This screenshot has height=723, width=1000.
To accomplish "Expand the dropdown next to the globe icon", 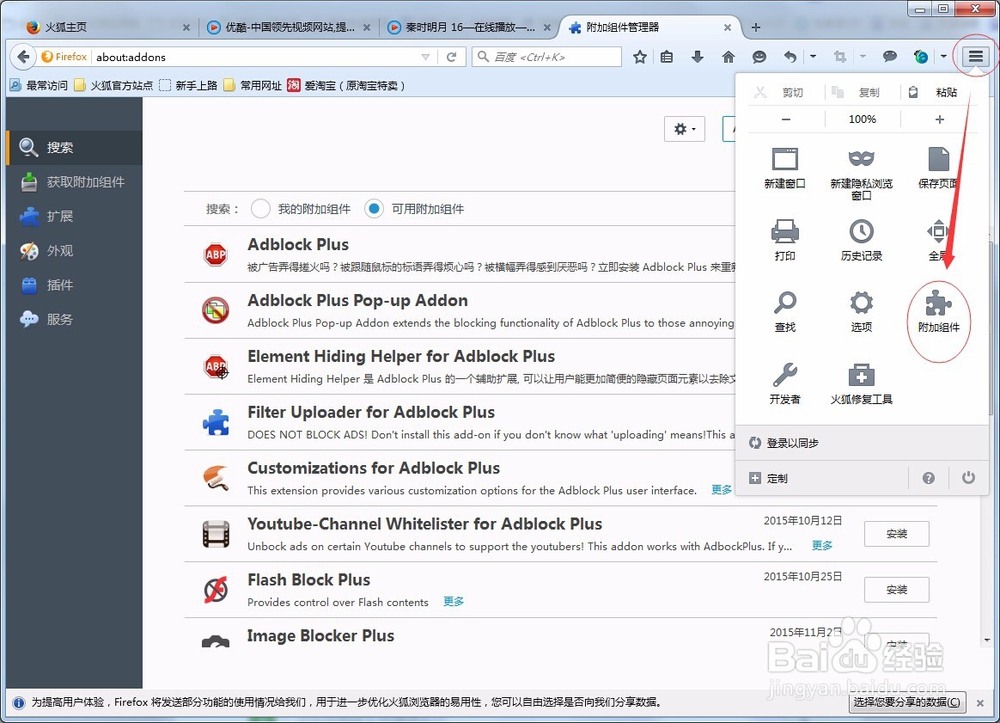I will (x=943, y=57).
